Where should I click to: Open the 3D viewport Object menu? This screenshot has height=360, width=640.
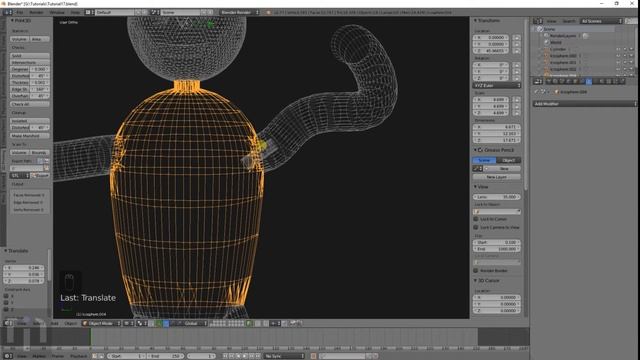coord(70,323)
